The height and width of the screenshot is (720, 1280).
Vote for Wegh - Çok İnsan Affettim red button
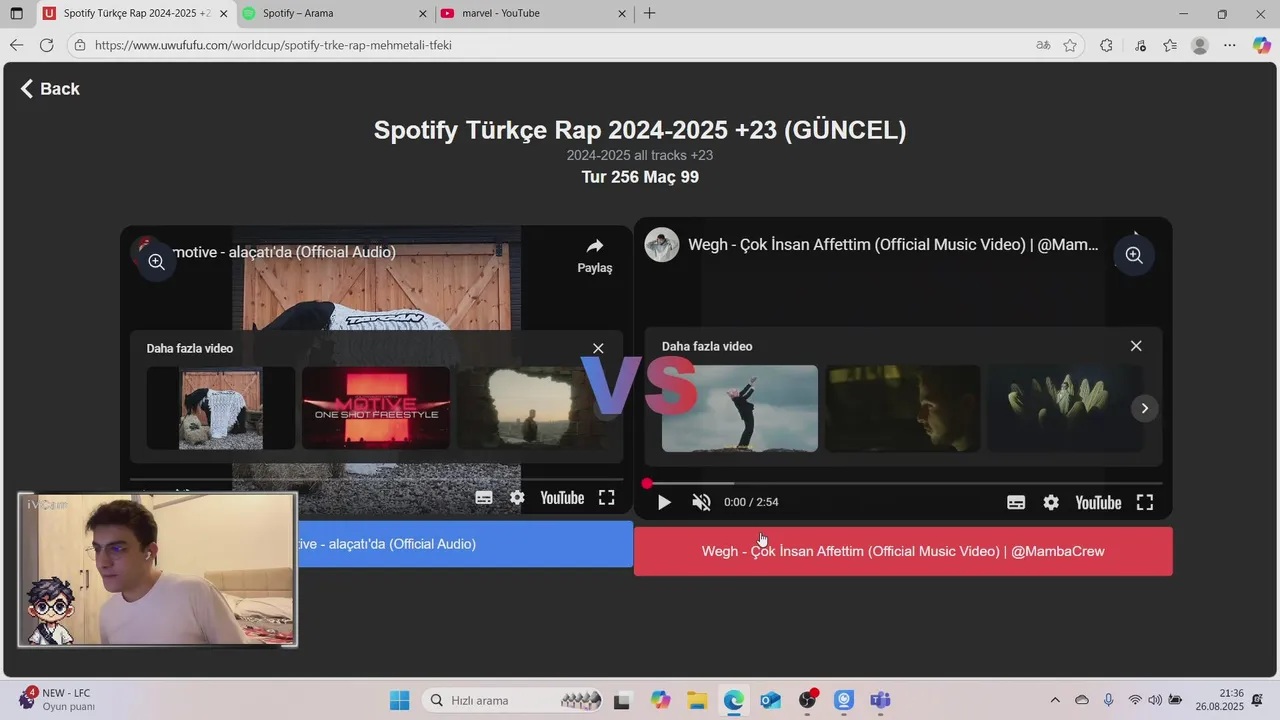pyautogui.click(x=903, y=551)
